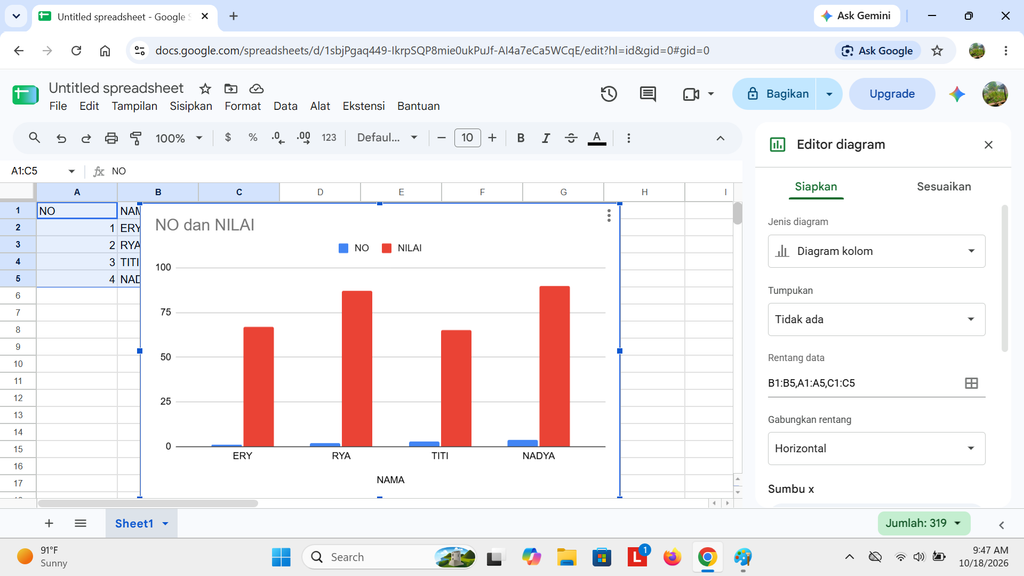Toggle bold formatting
The height and width of the screenshot is (576, 1024).
[520, 138]
